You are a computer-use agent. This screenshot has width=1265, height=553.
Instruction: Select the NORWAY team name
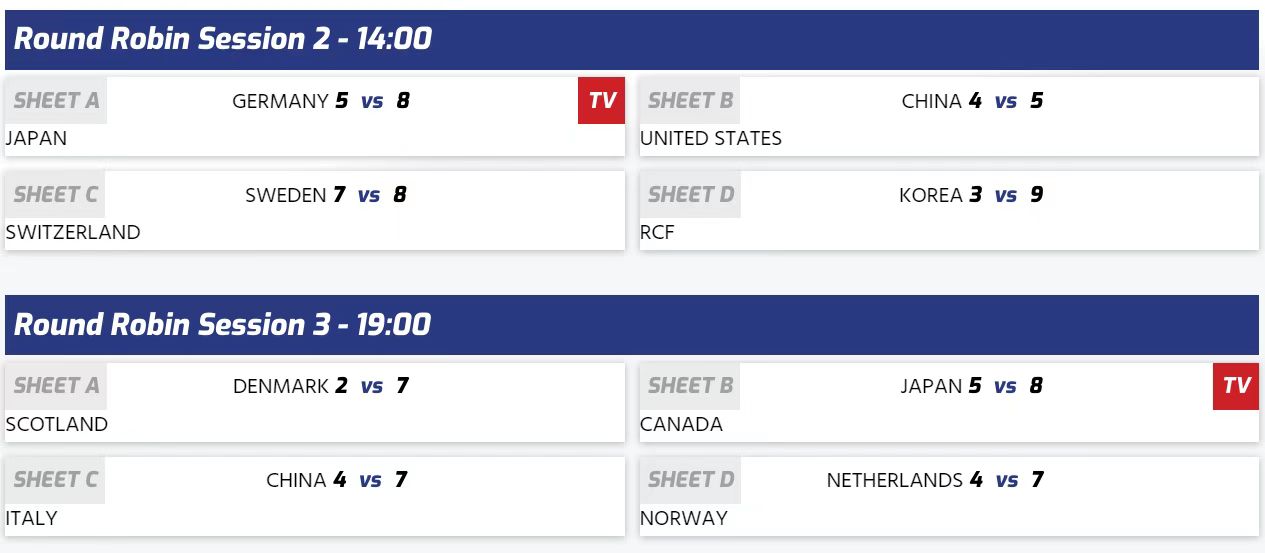pyautogui.click(x=684, y=518)
